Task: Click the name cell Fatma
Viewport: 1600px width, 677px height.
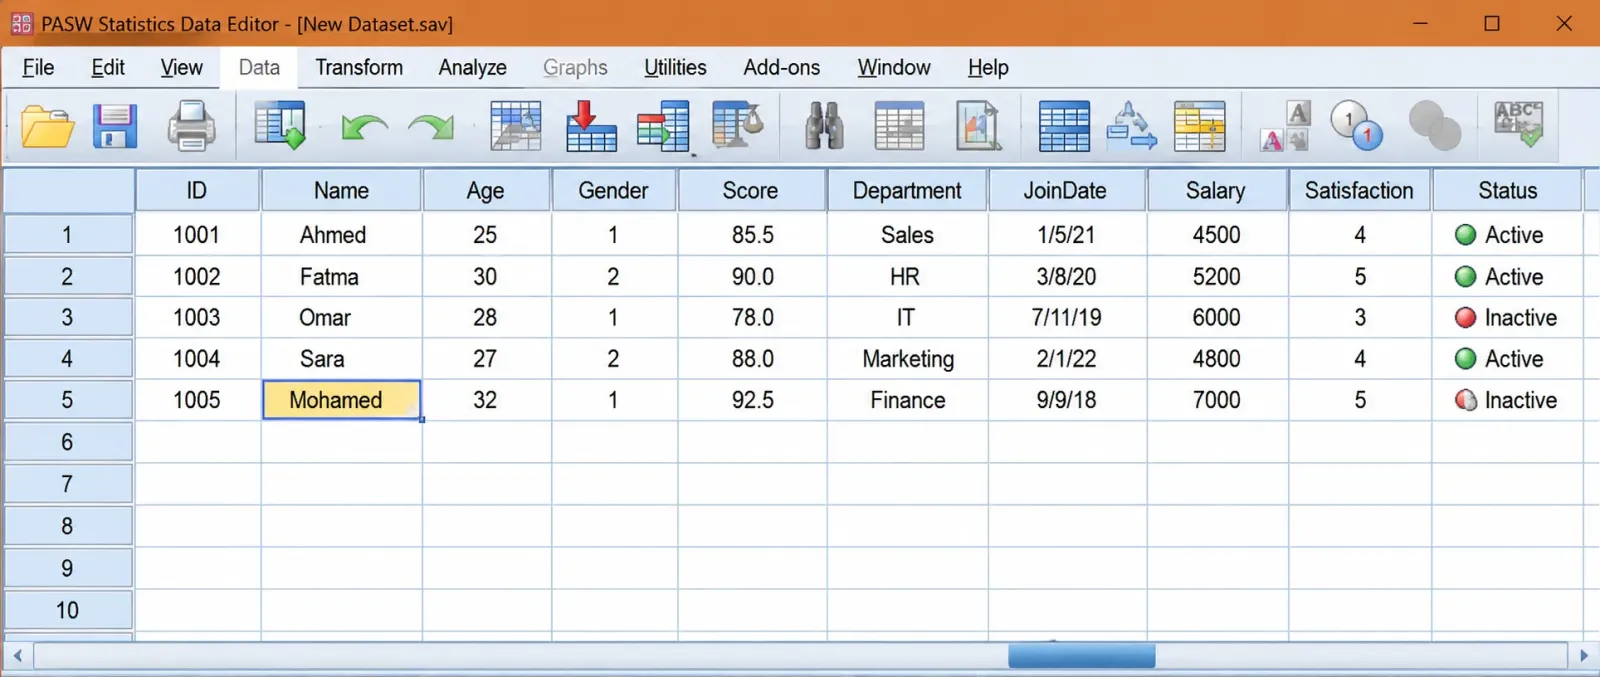Action: pyautogui.click(x=341, y=276)
